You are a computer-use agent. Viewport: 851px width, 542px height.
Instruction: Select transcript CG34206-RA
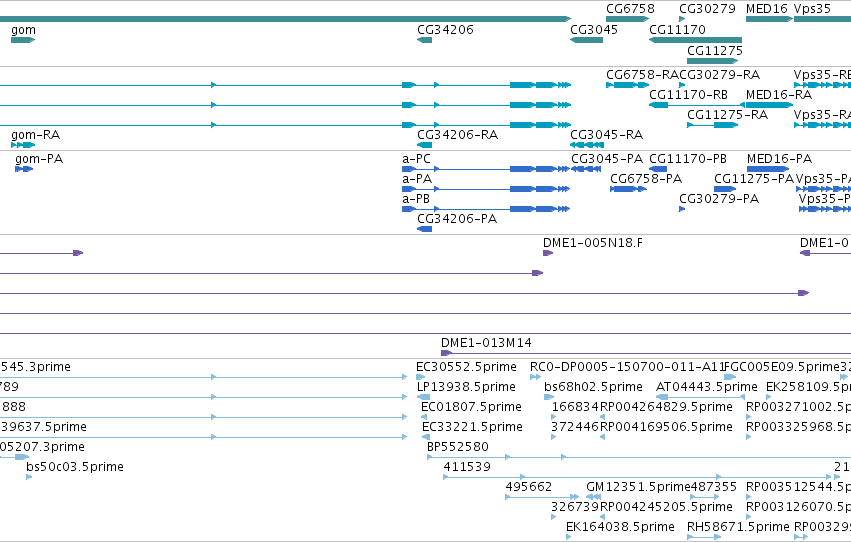[458, 135]
